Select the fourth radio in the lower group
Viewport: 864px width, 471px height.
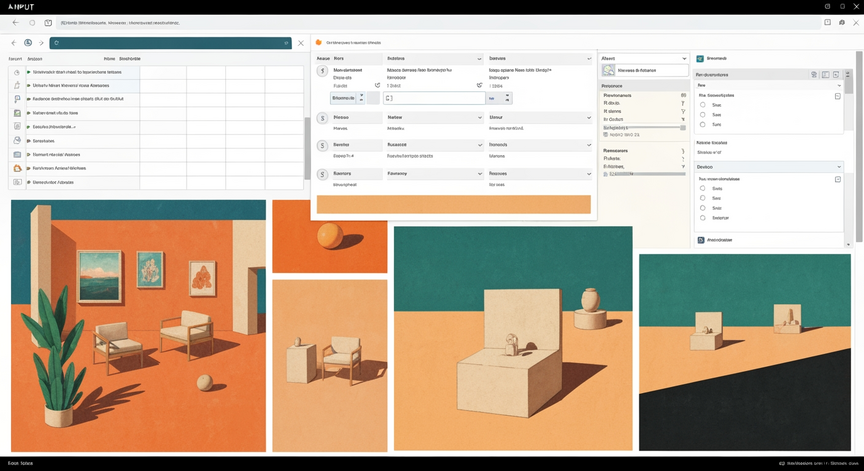(x=703, y=218)
